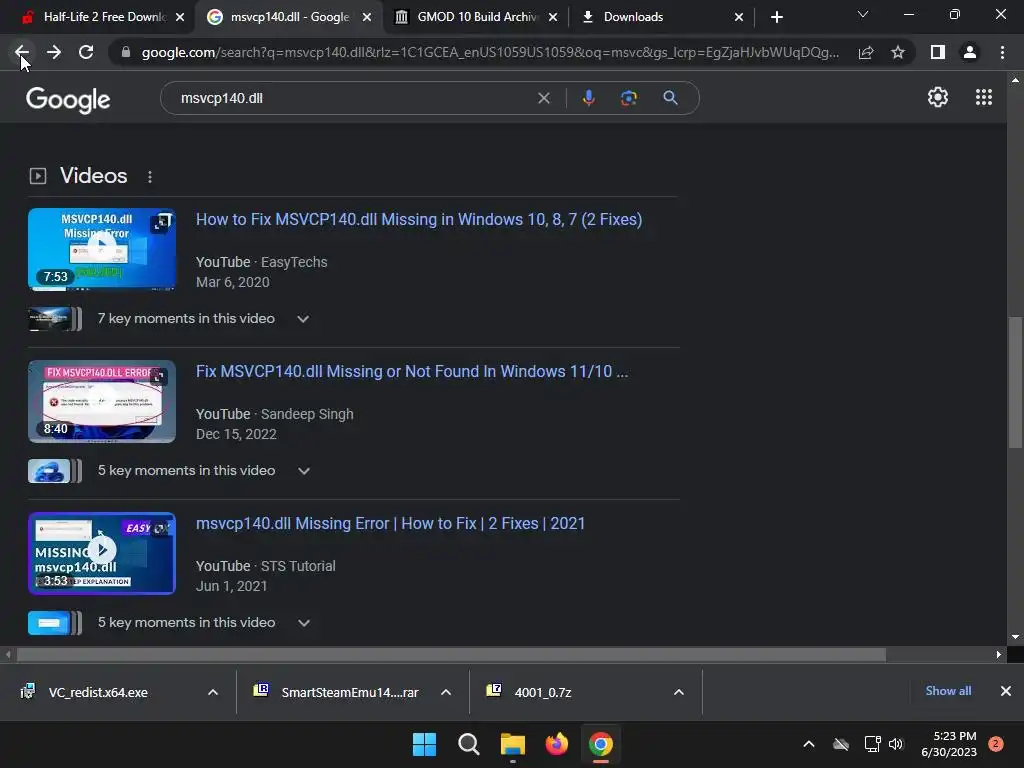Click the browser address bar URL
1024x768 pixels.
point(490,52)
